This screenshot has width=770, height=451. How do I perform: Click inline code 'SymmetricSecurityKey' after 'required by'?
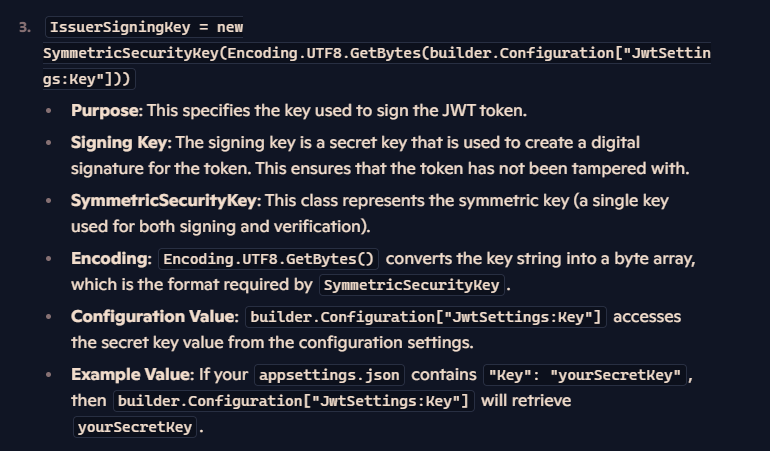(412, 285)
